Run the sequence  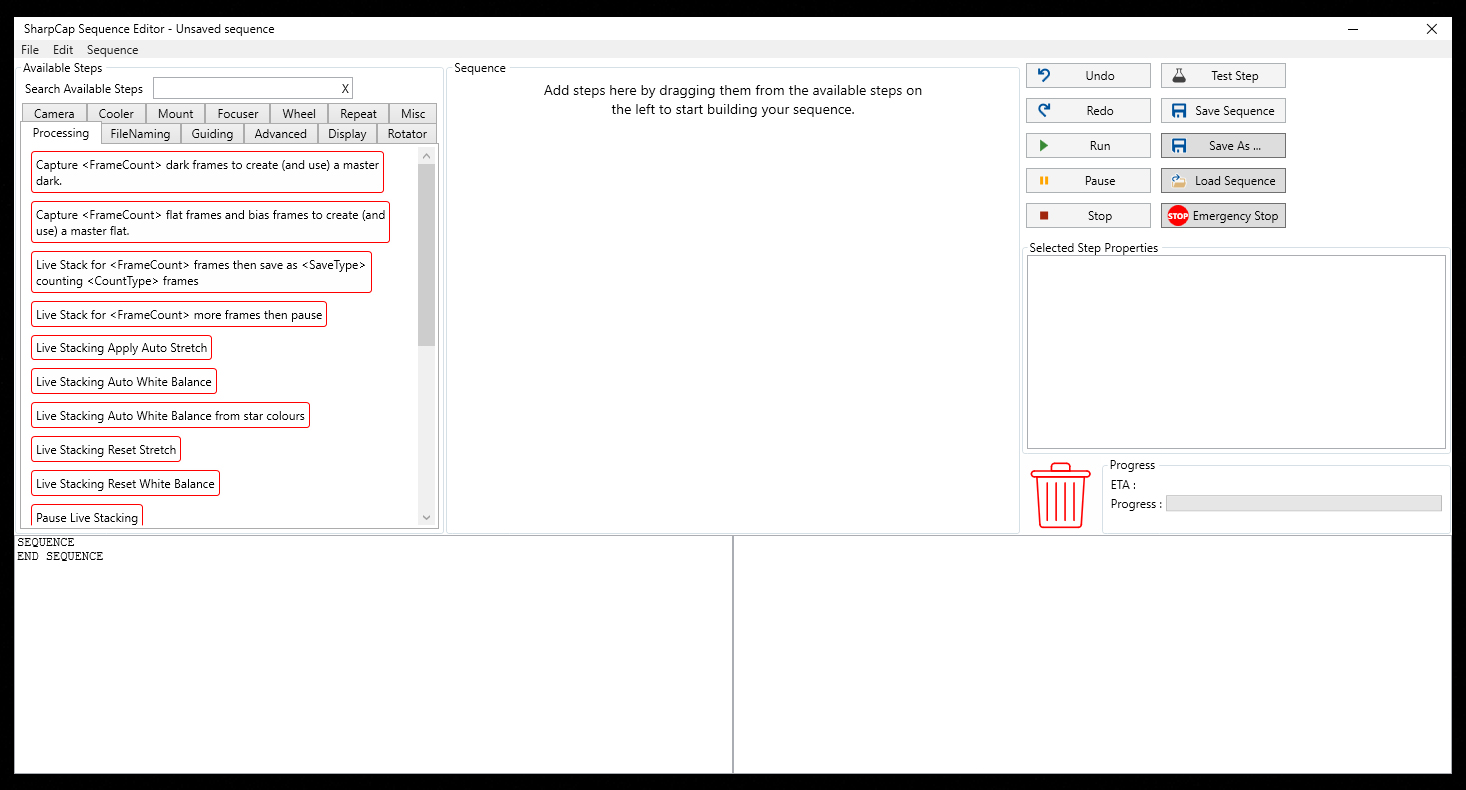click(1088, 146)
